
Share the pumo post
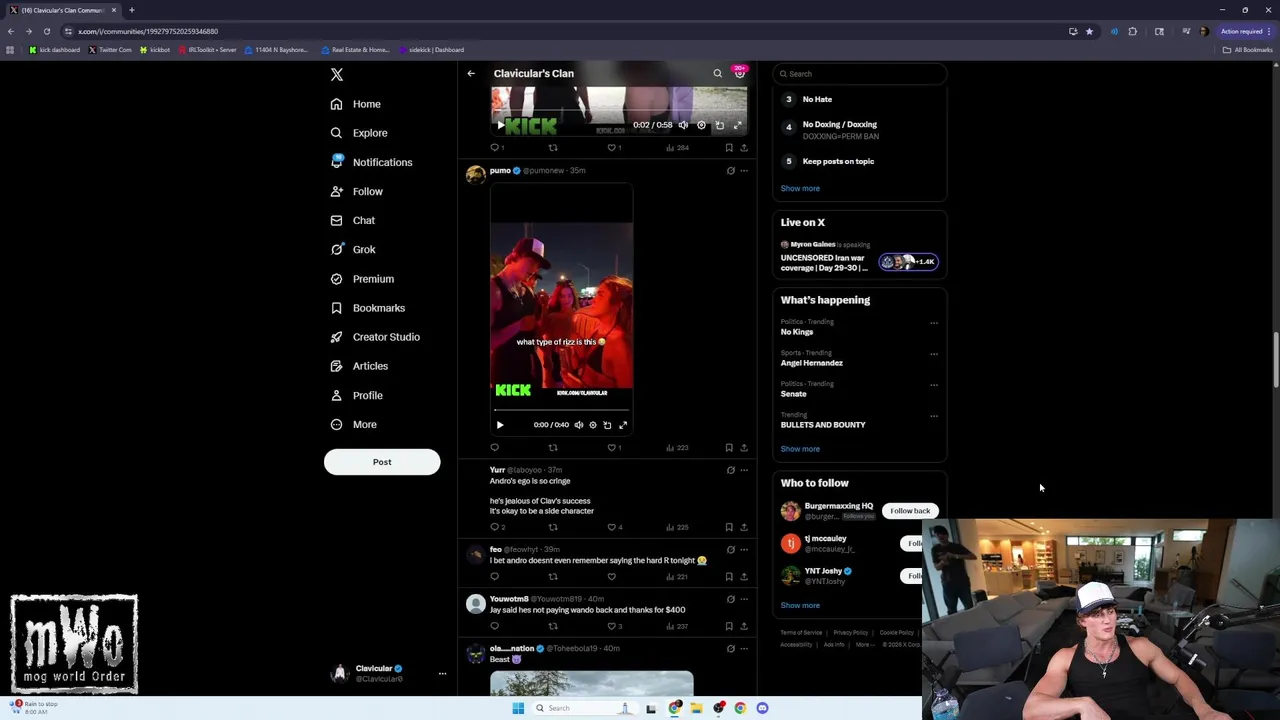click(744, 448)
